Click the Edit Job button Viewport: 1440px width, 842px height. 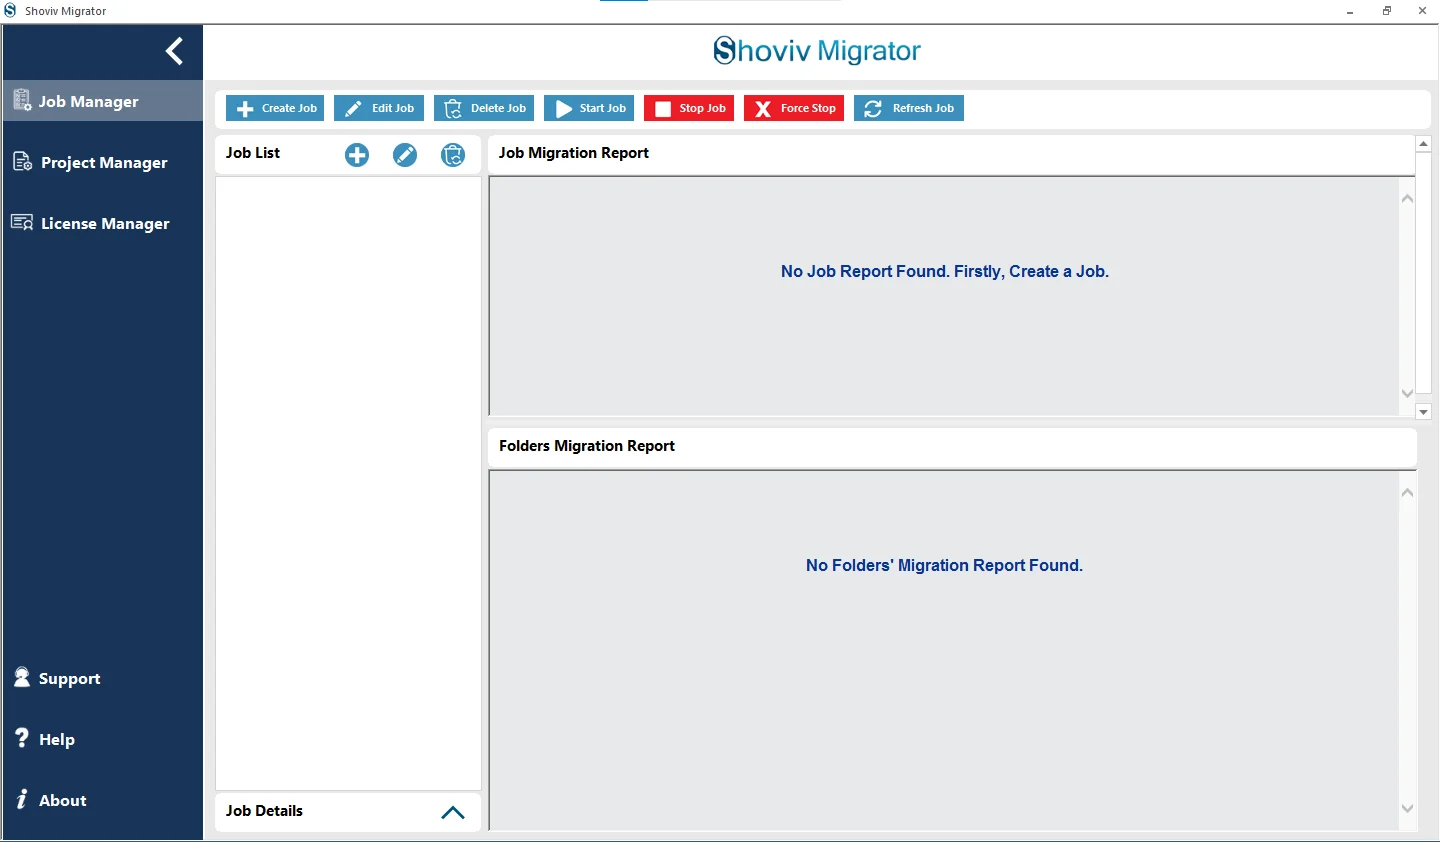tap(379, 108)
